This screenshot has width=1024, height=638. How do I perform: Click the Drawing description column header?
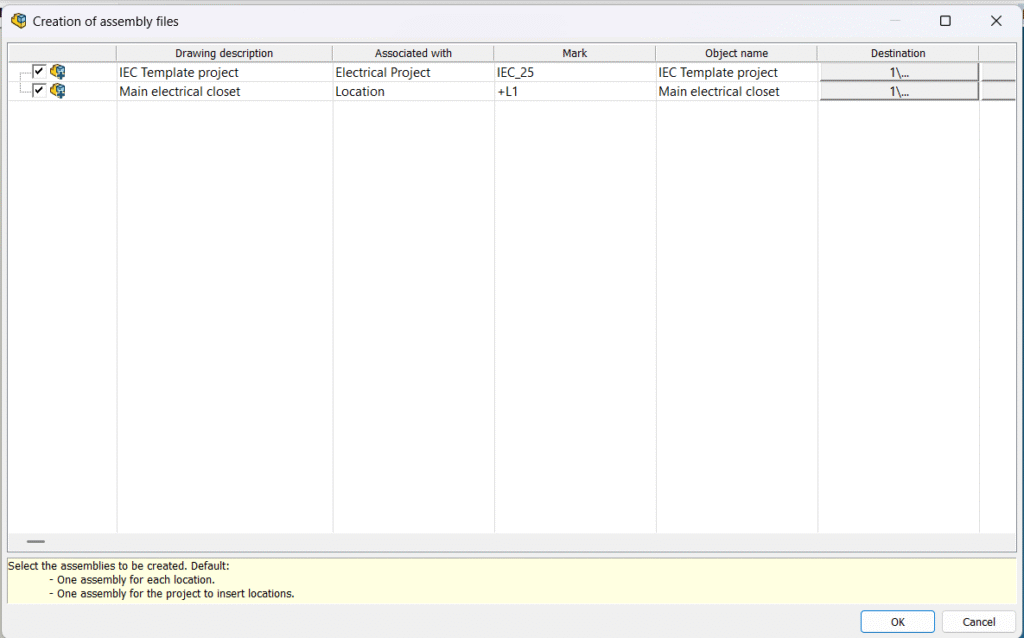pyautogui.click(x=224, y=53)
